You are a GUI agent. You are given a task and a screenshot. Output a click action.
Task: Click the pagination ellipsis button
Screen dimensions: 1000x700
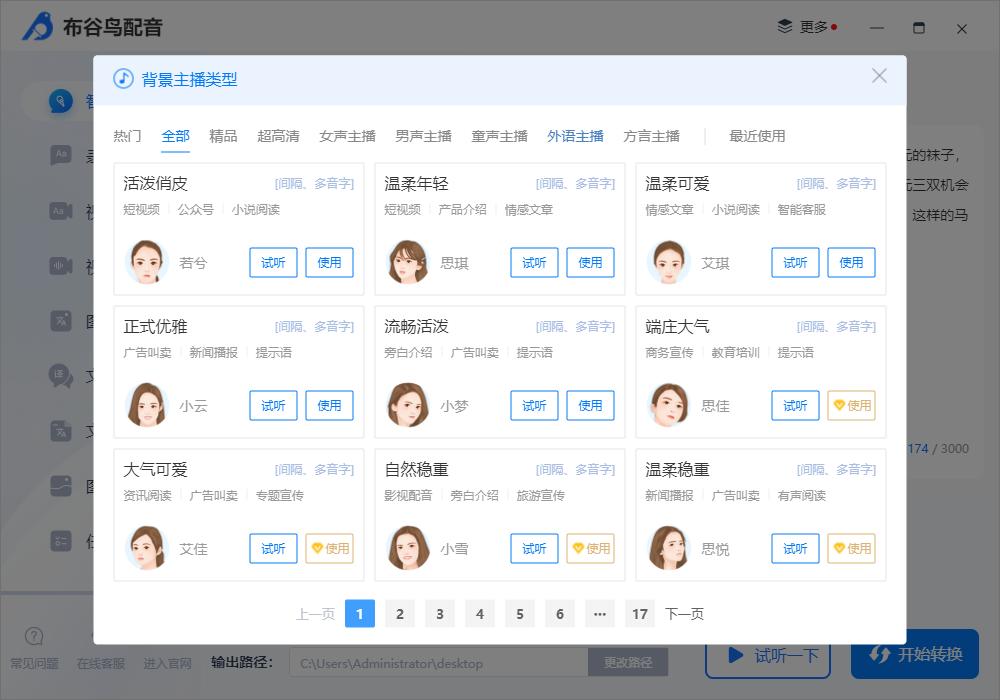(x=600, y=613)
